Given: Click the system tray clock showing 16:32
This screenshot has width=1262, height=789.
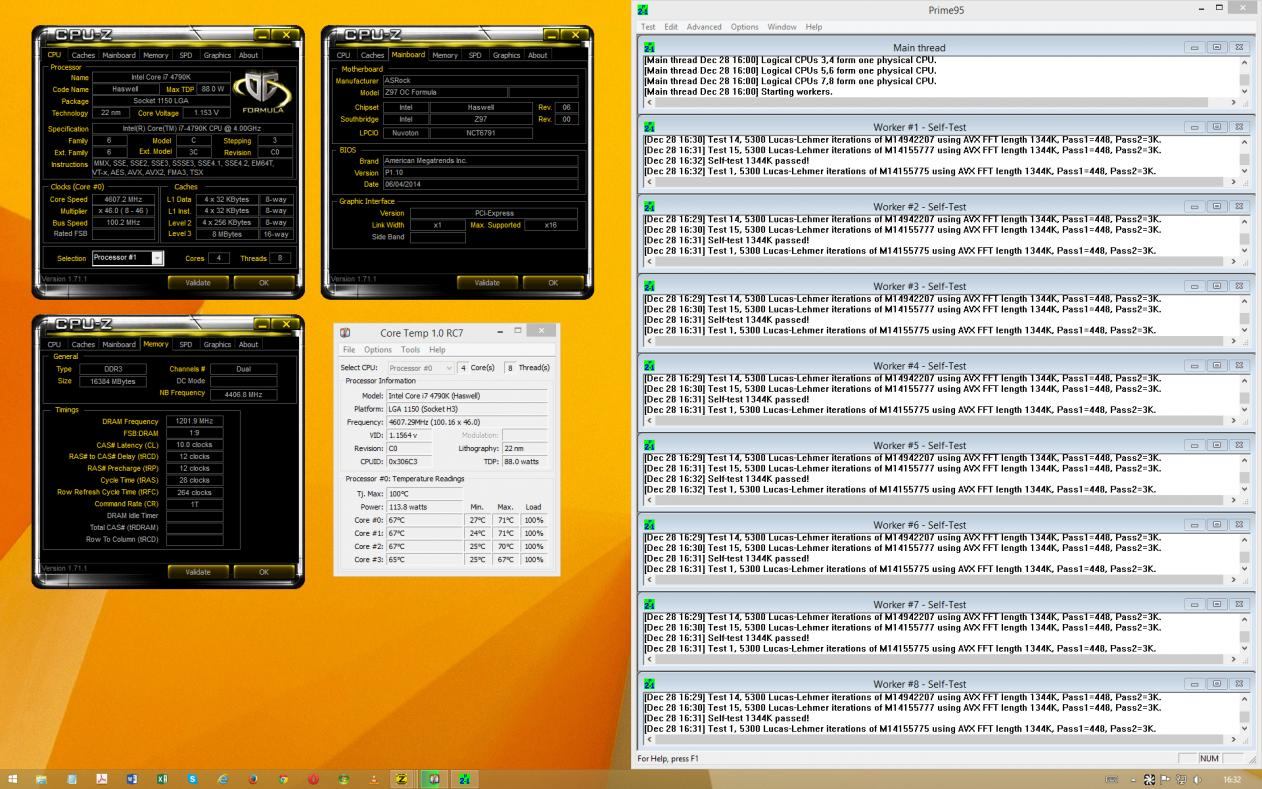Looking at the screenshot, I should click(x=1232, y=780).
